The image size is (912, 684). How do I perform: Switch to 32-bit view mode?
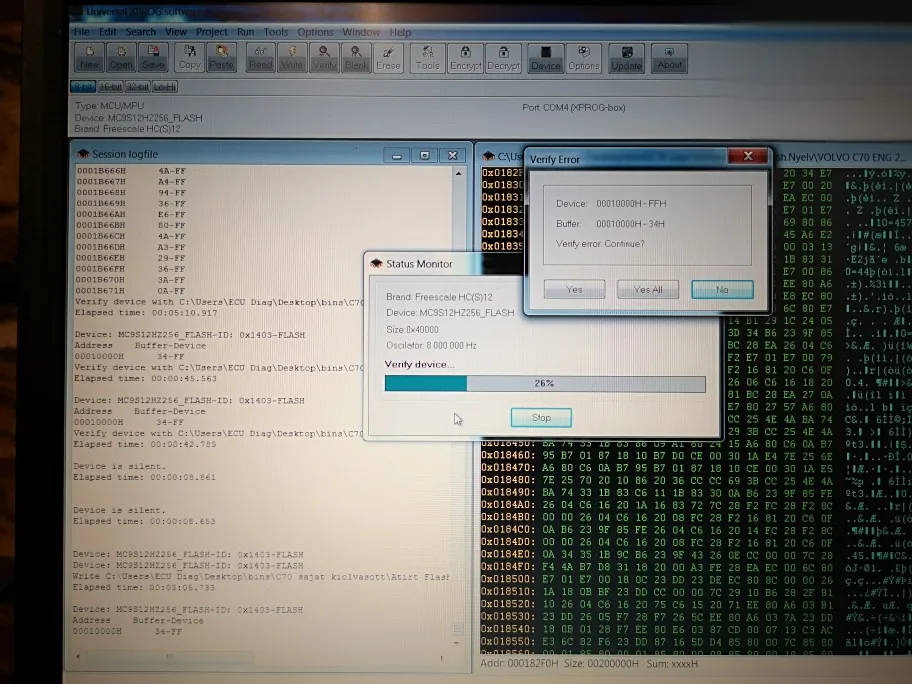[x=137, y=87]
